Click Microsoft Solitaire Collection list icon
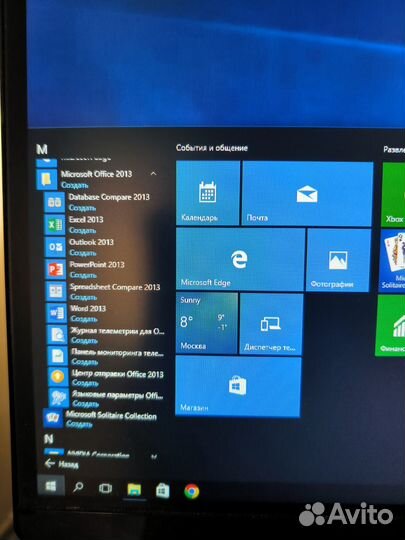405x540 pixels. pyautogui.click(x=53, y=418)
